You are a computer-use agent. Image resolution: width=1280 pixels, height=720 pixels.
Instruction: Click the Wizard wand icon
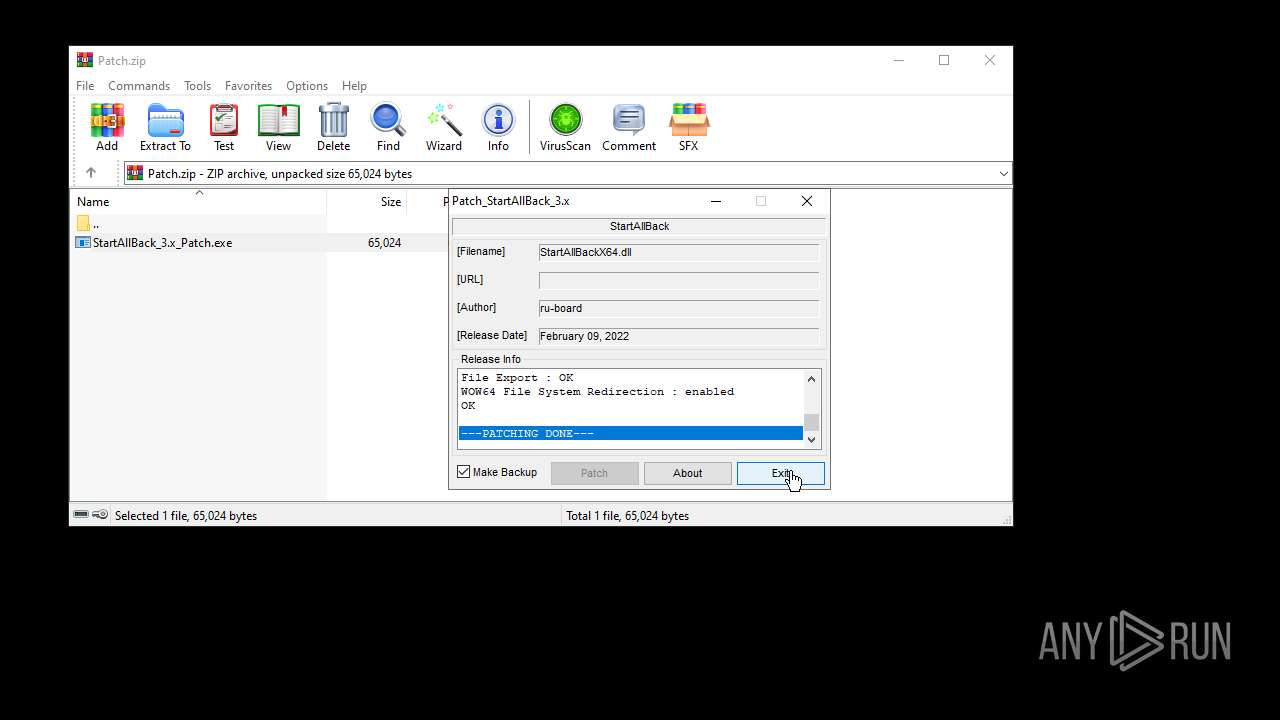click(x=444, y=127)
